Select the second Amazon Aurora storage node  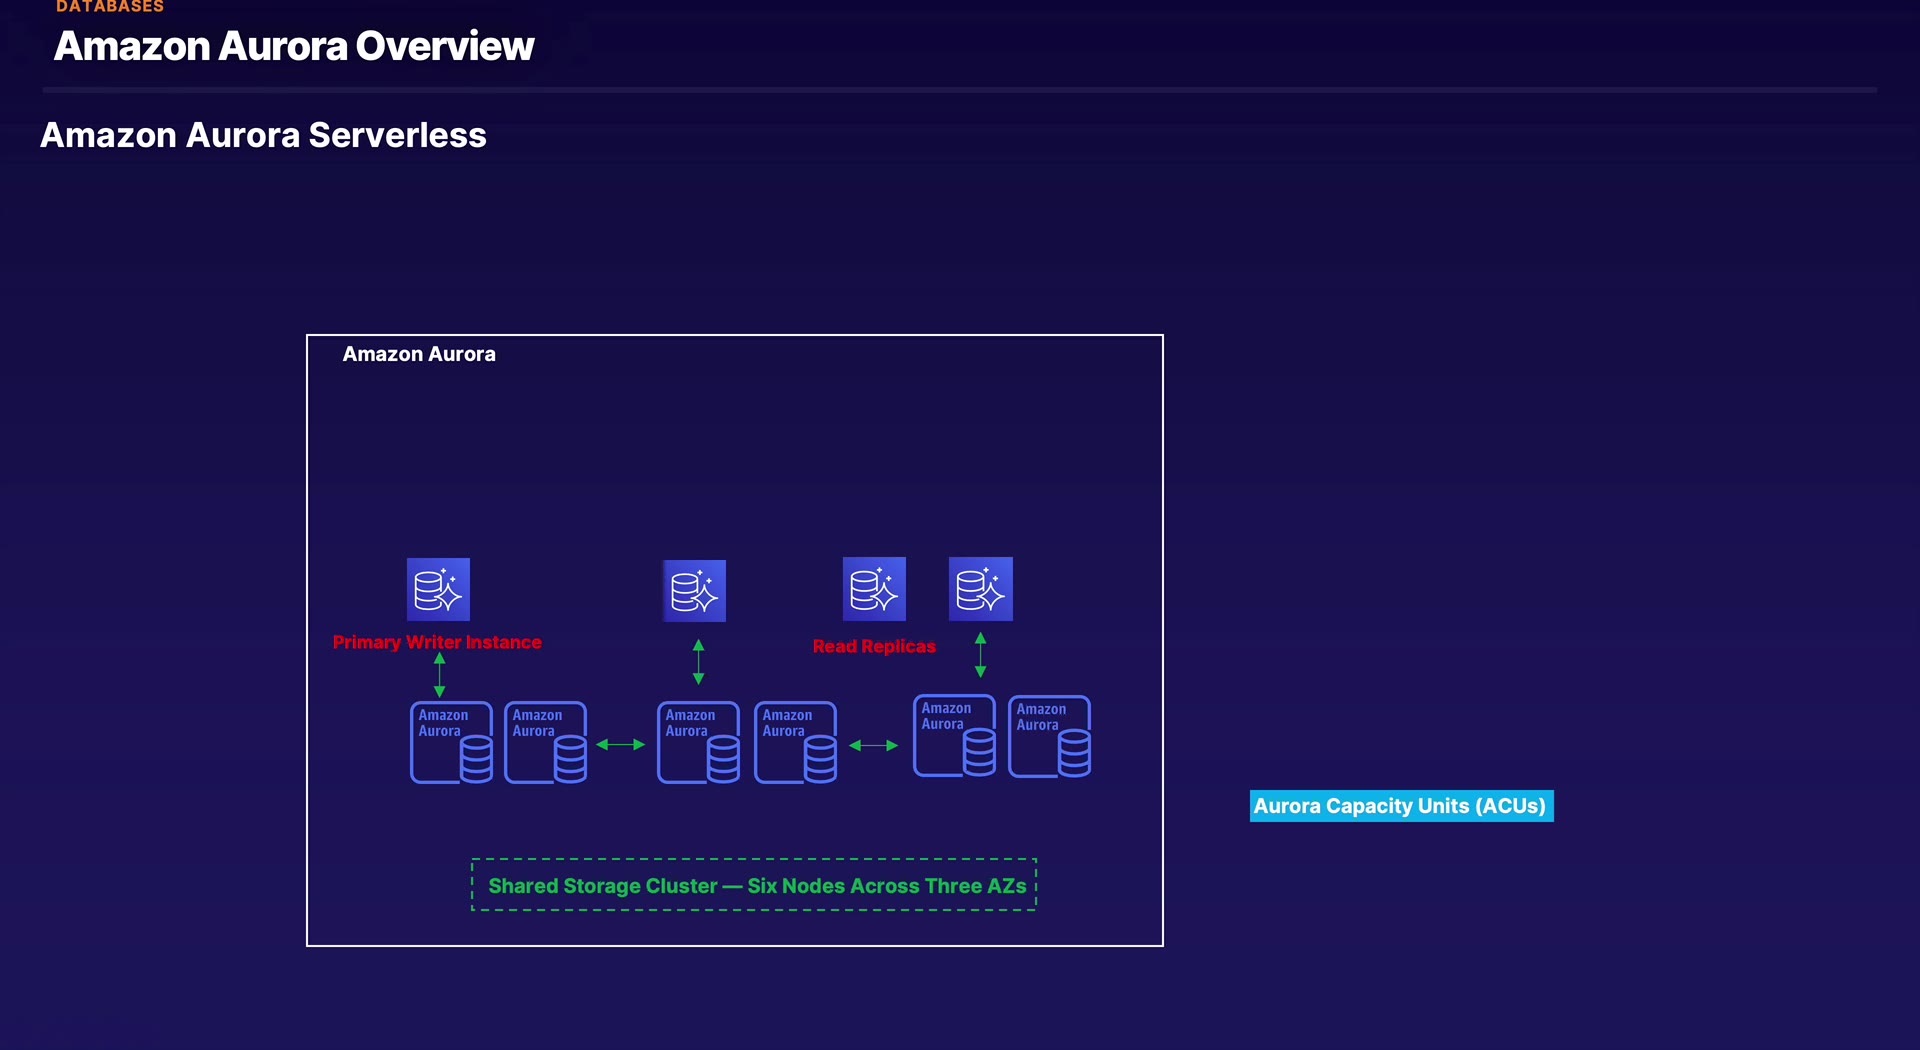(546, 742)
